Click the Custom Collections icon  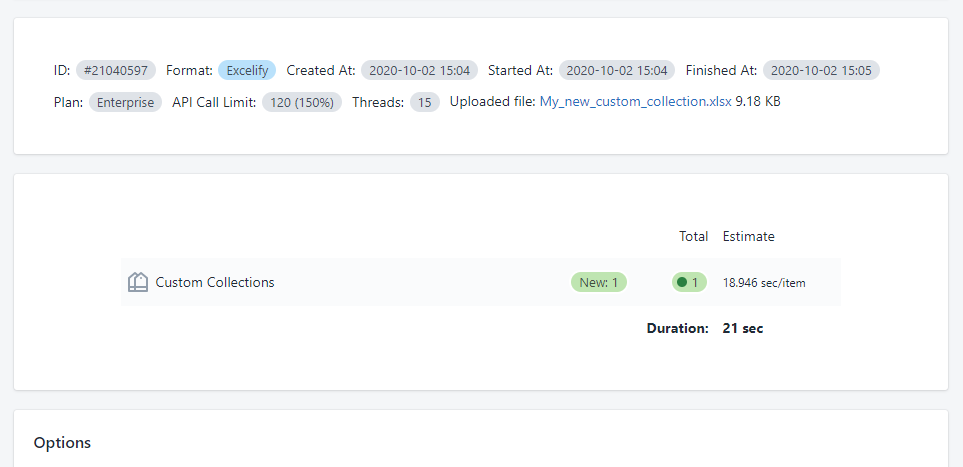(138, 283)
